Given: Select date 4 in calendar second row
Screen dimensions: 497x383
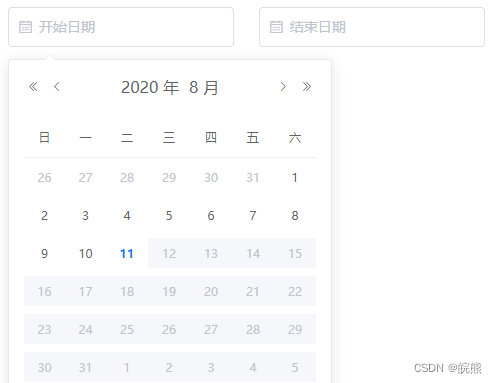Looking at the screenshot, I should (x=127, y=216).
